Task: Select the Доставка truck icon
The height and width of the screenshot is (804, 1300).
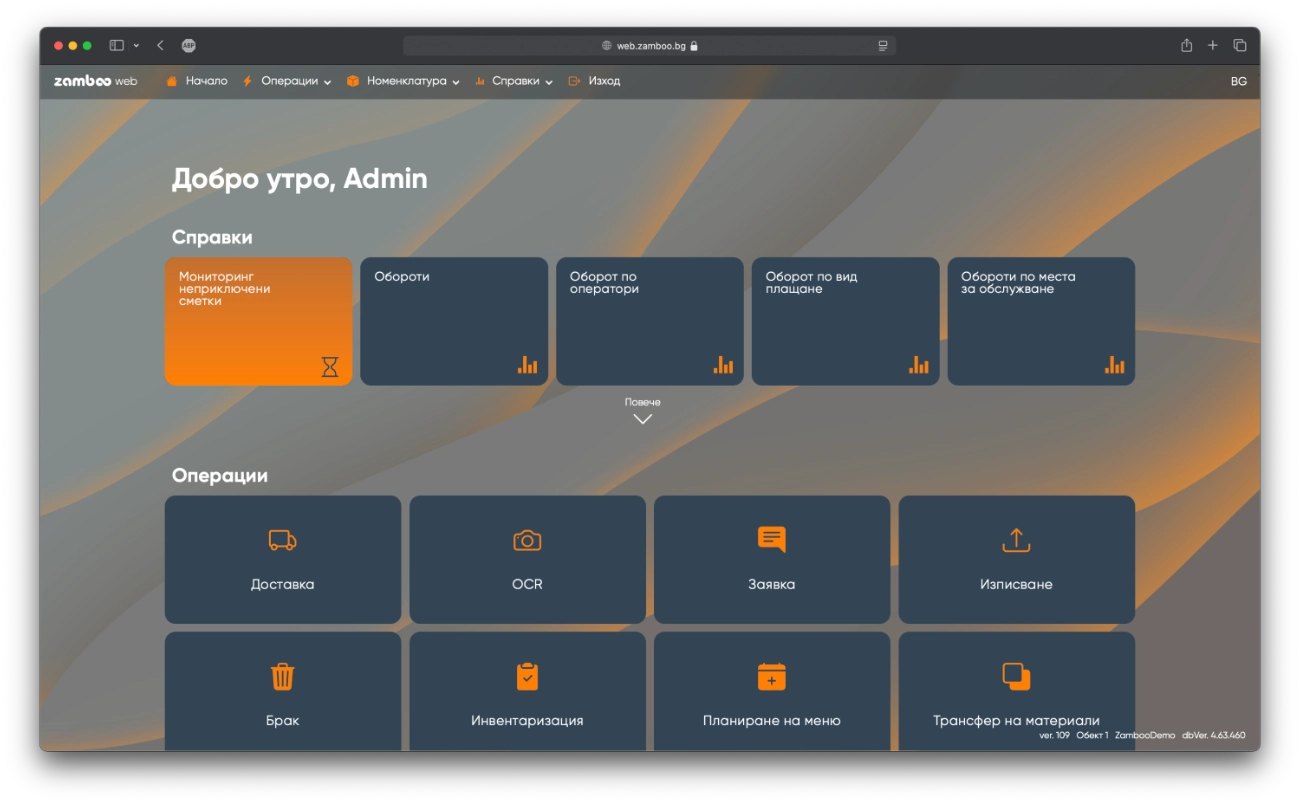Action: [283, 539]
